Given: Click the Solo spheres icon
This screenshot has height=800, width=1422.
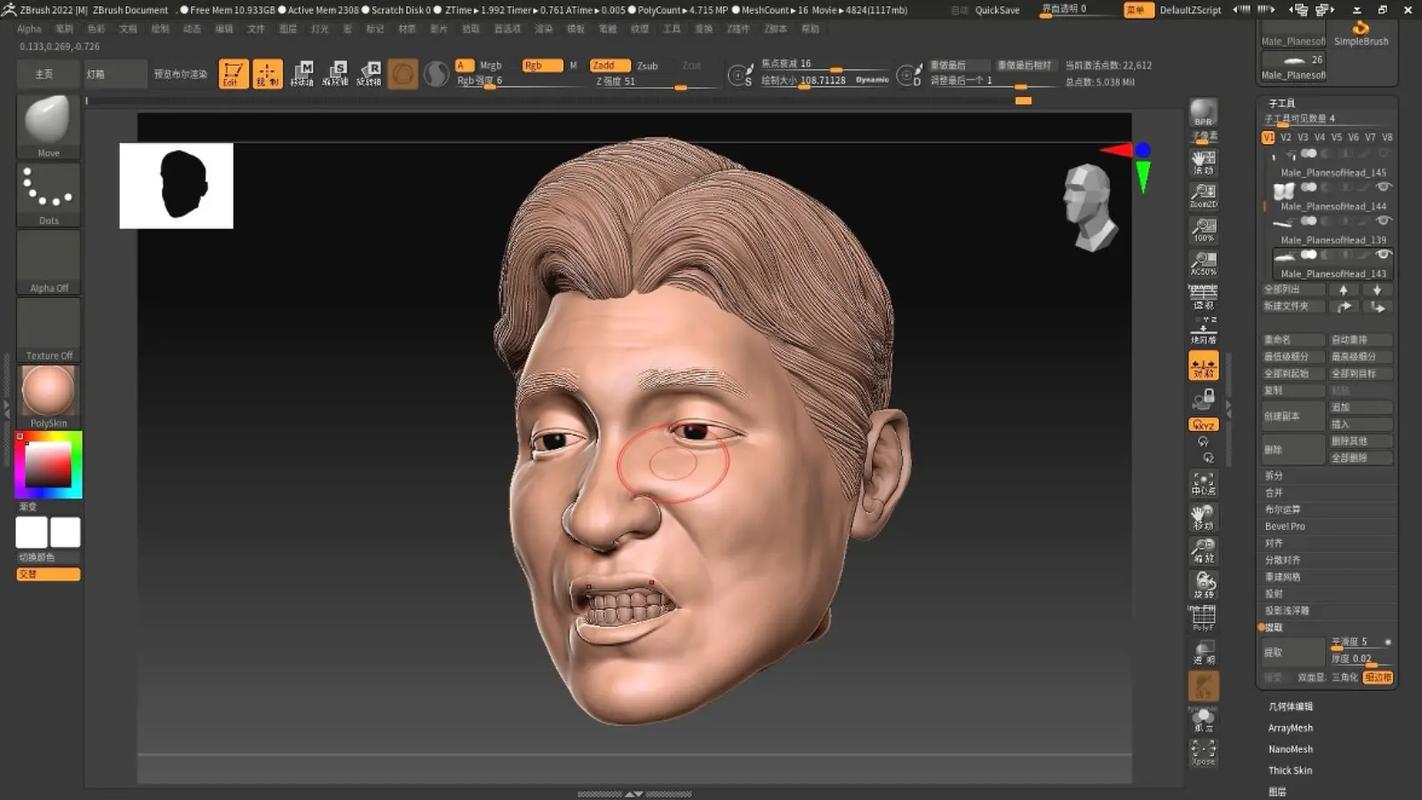Looking at the screenshot, I should pyautogui.click(x=1204, y=720).
